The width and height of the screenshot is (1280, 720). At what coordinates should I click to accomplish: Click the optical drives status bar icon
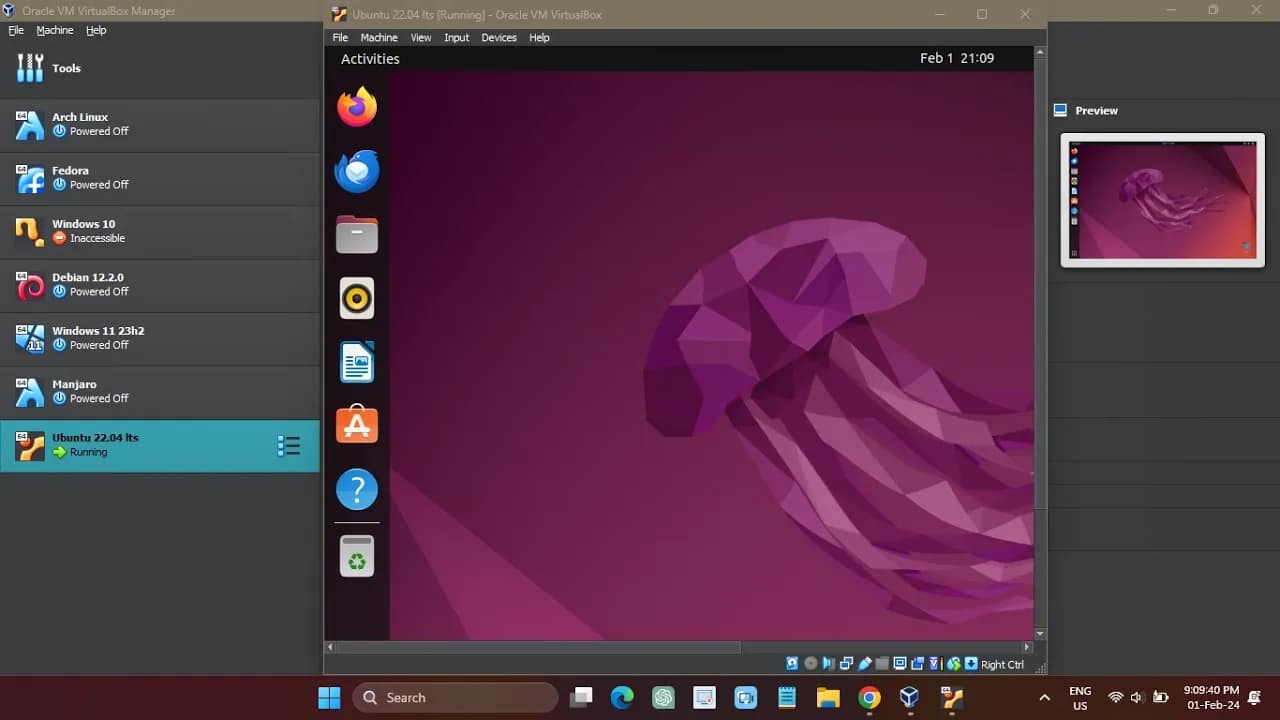click(810, 663)
